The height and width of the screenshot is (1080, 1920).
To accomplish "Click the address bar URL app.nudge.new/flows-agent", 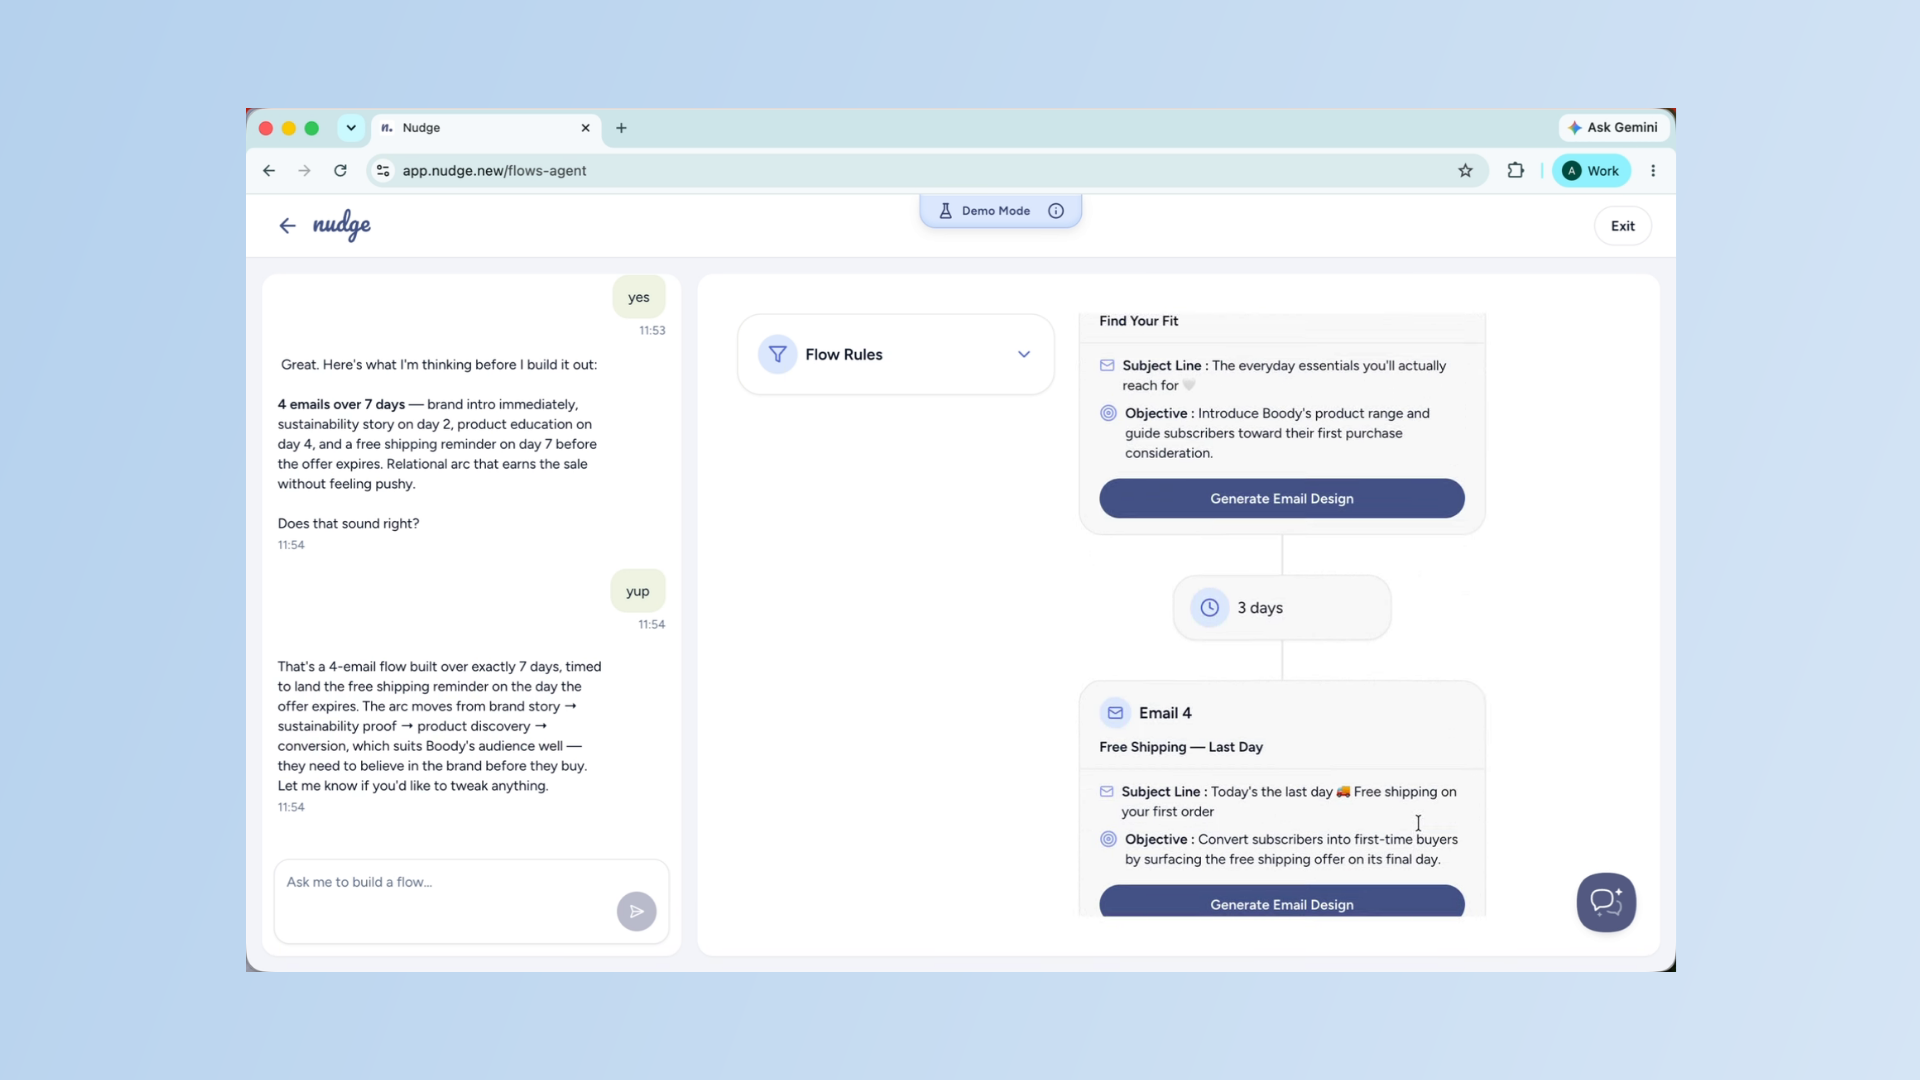I will tap(494, 171).
